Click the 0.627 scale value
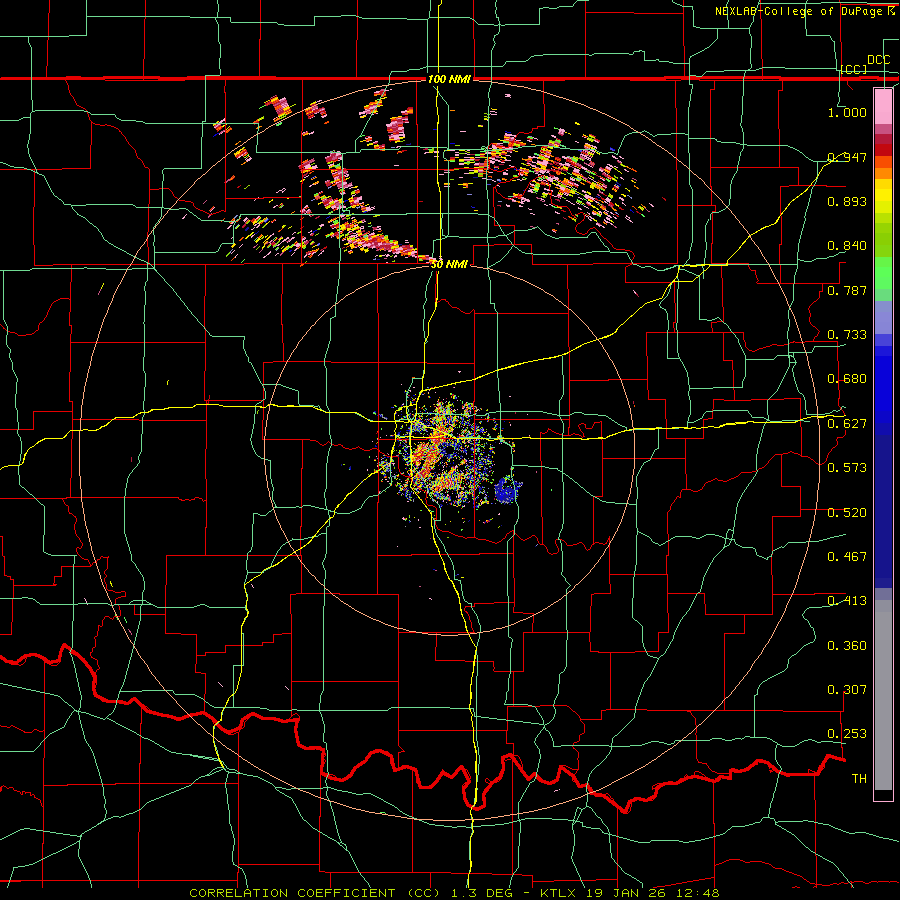Viewport: 900px width, 900px height. [x=847, y=424]
